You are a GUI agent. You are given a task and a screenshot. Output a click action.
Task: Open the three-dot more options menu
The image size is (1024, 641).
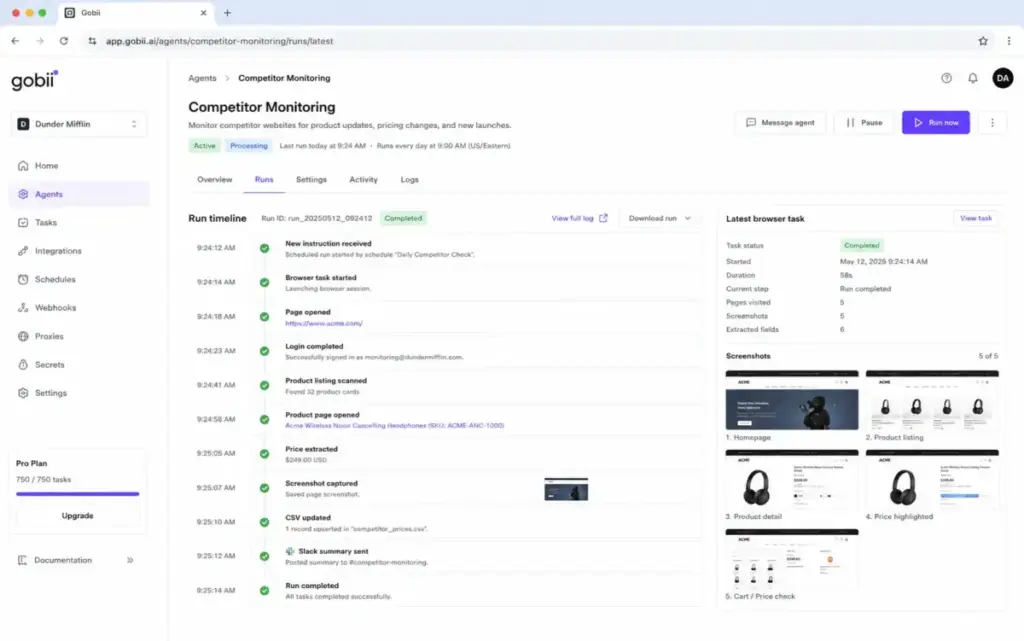coord(992,123)
